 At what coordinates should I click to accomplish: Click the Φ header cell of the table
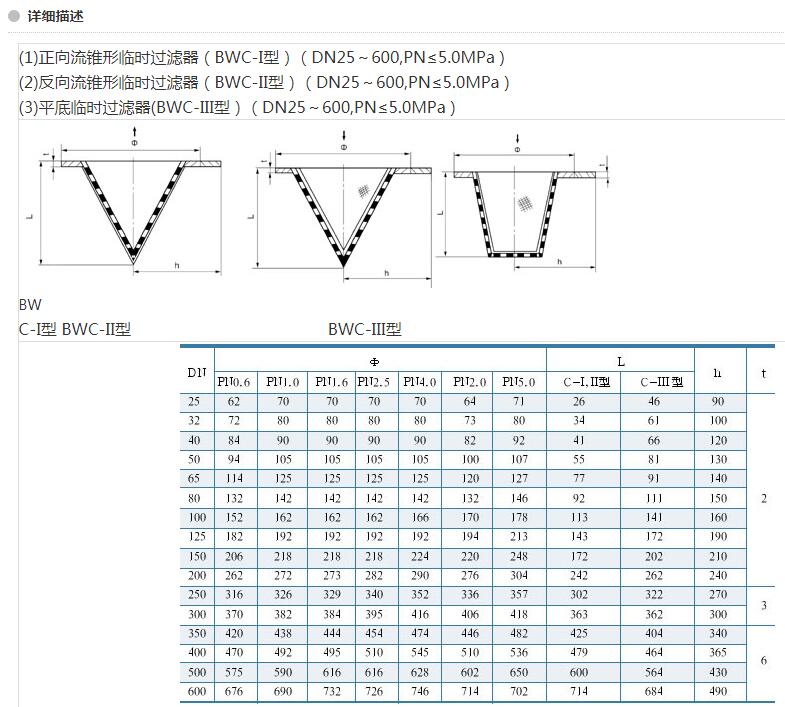(x=380, y=360)
